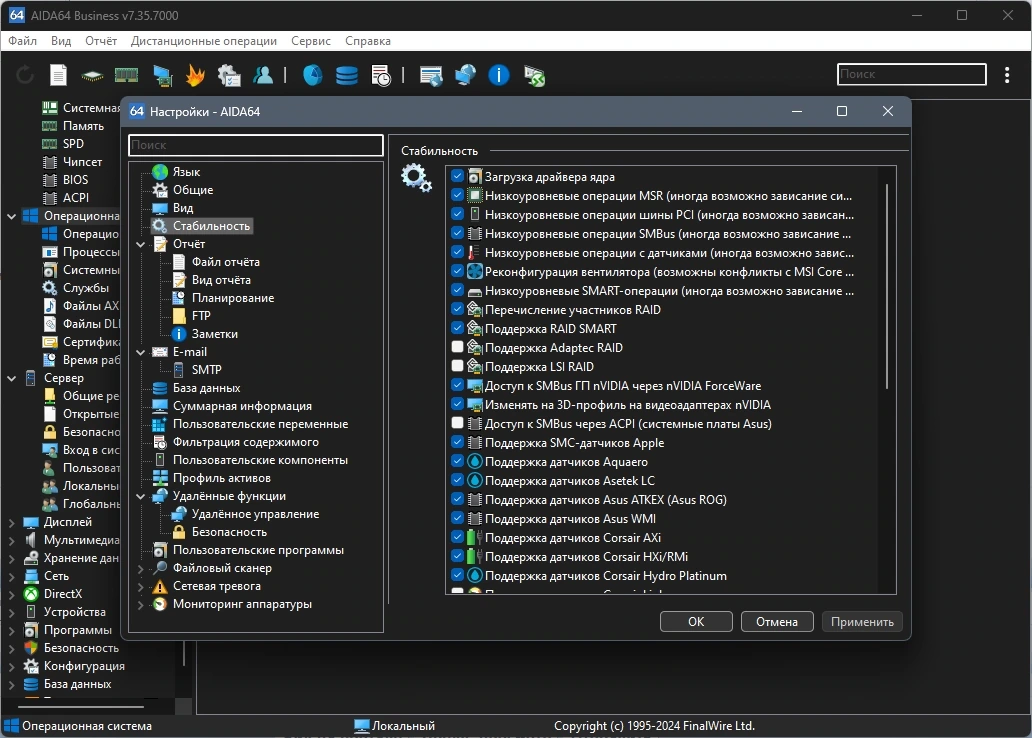Click the grayed refresh arrow toolbar icon
Image resolution: width=1032 pixels, height=738 pixels.
click(24, 75)
